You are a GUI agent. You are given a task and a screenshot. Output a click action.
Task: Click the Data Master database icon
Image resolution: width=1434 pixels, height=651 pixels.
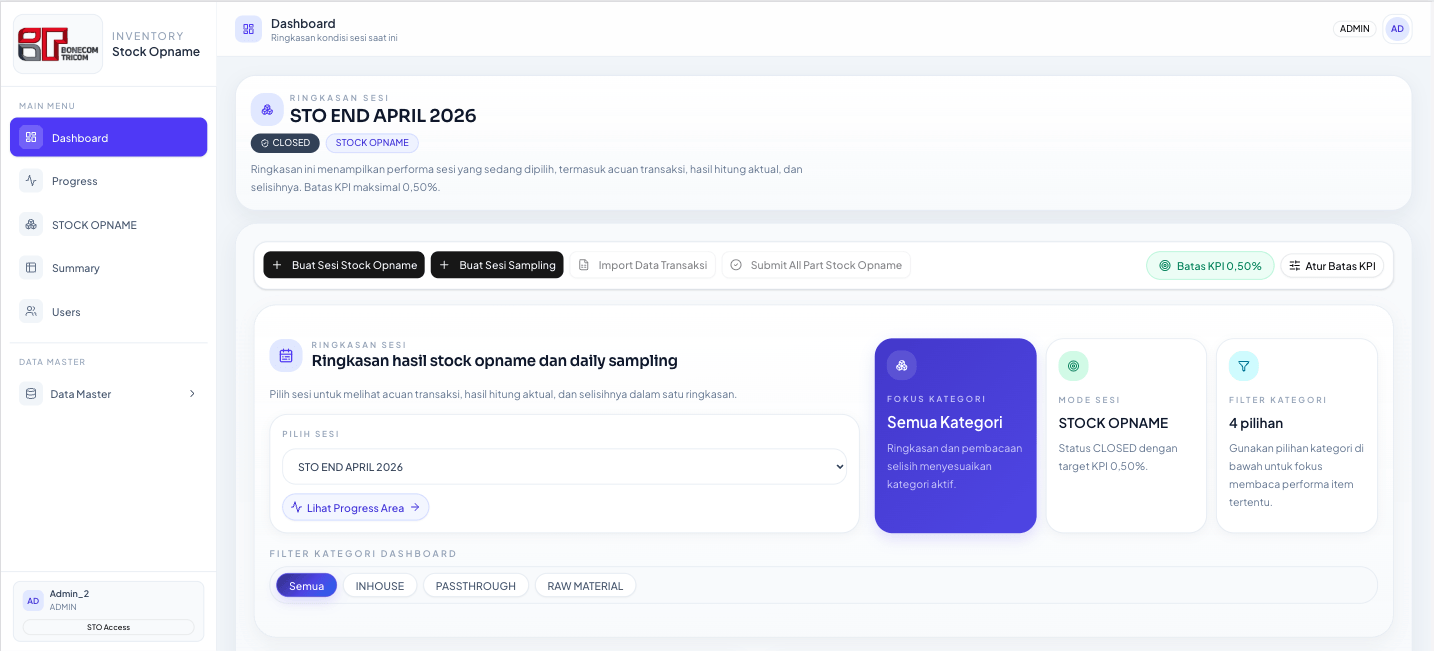(31, 394)
